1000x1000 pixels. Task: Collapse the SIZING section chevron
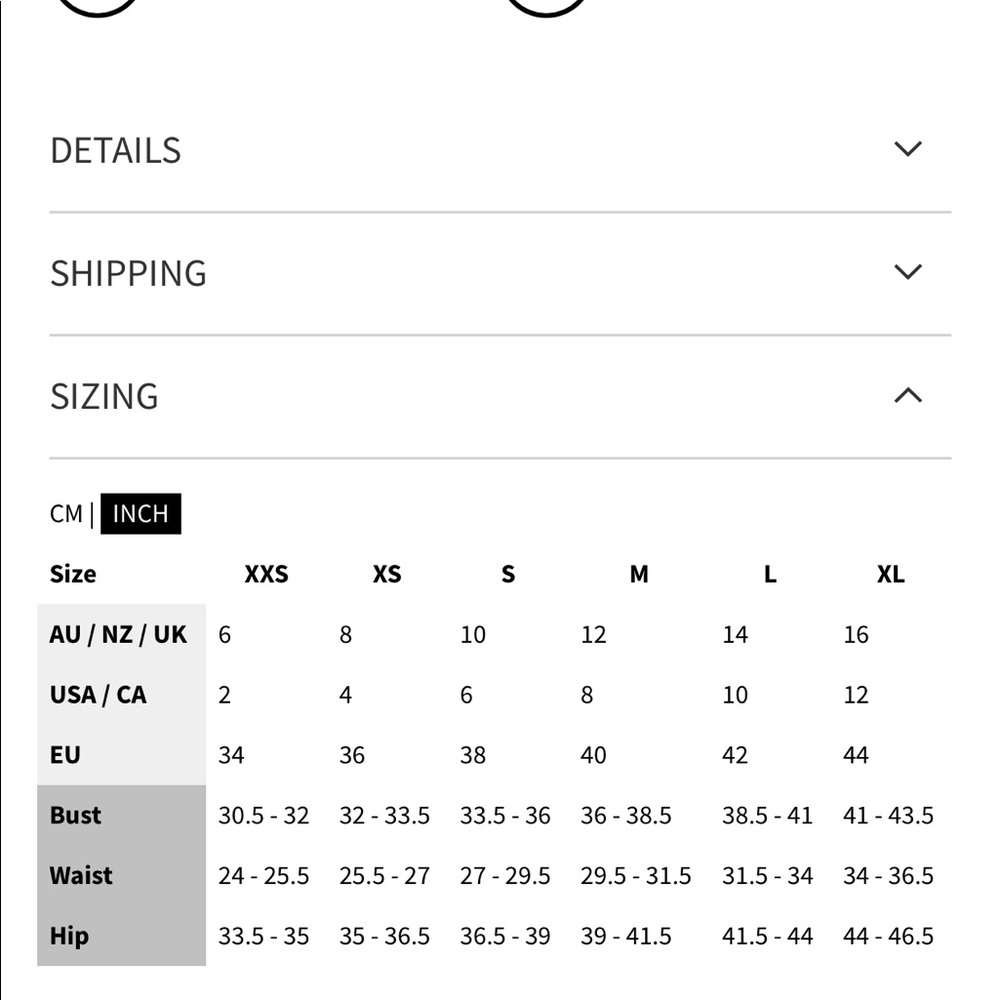(908, 395)
